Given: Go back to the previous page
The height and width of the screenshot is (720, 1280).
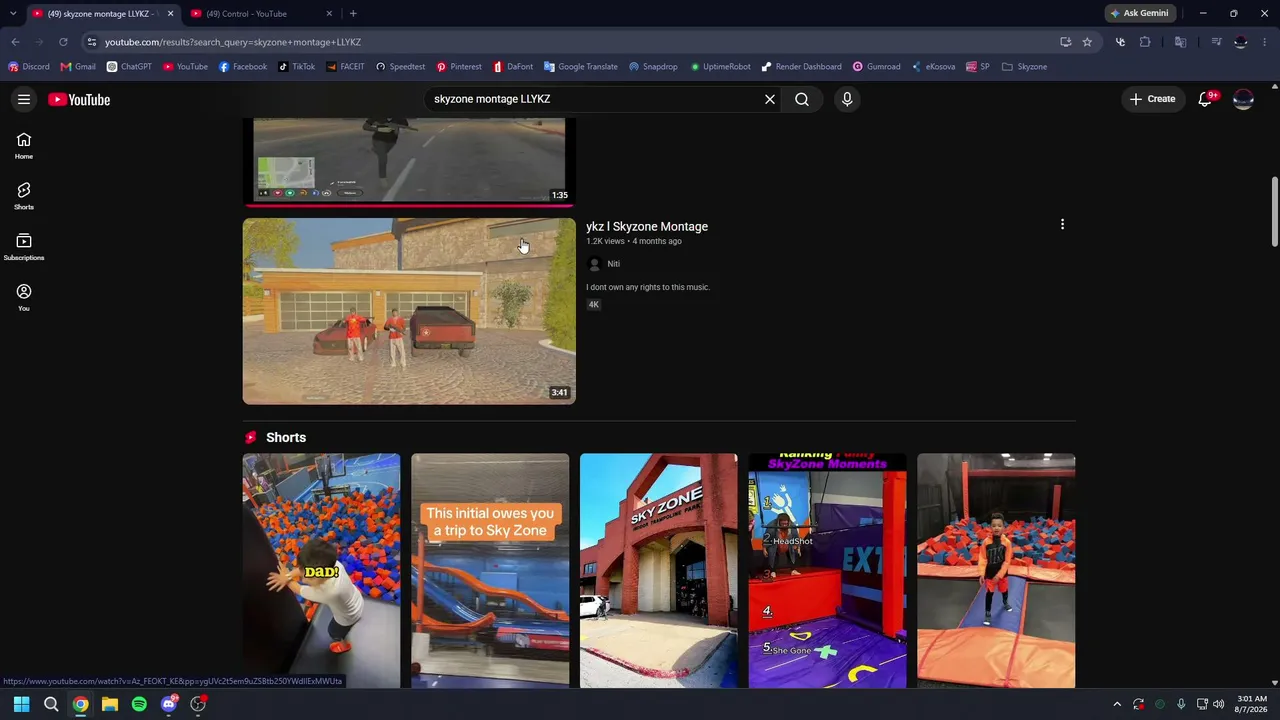Looking at the screenshot, I should coord(15,42).
